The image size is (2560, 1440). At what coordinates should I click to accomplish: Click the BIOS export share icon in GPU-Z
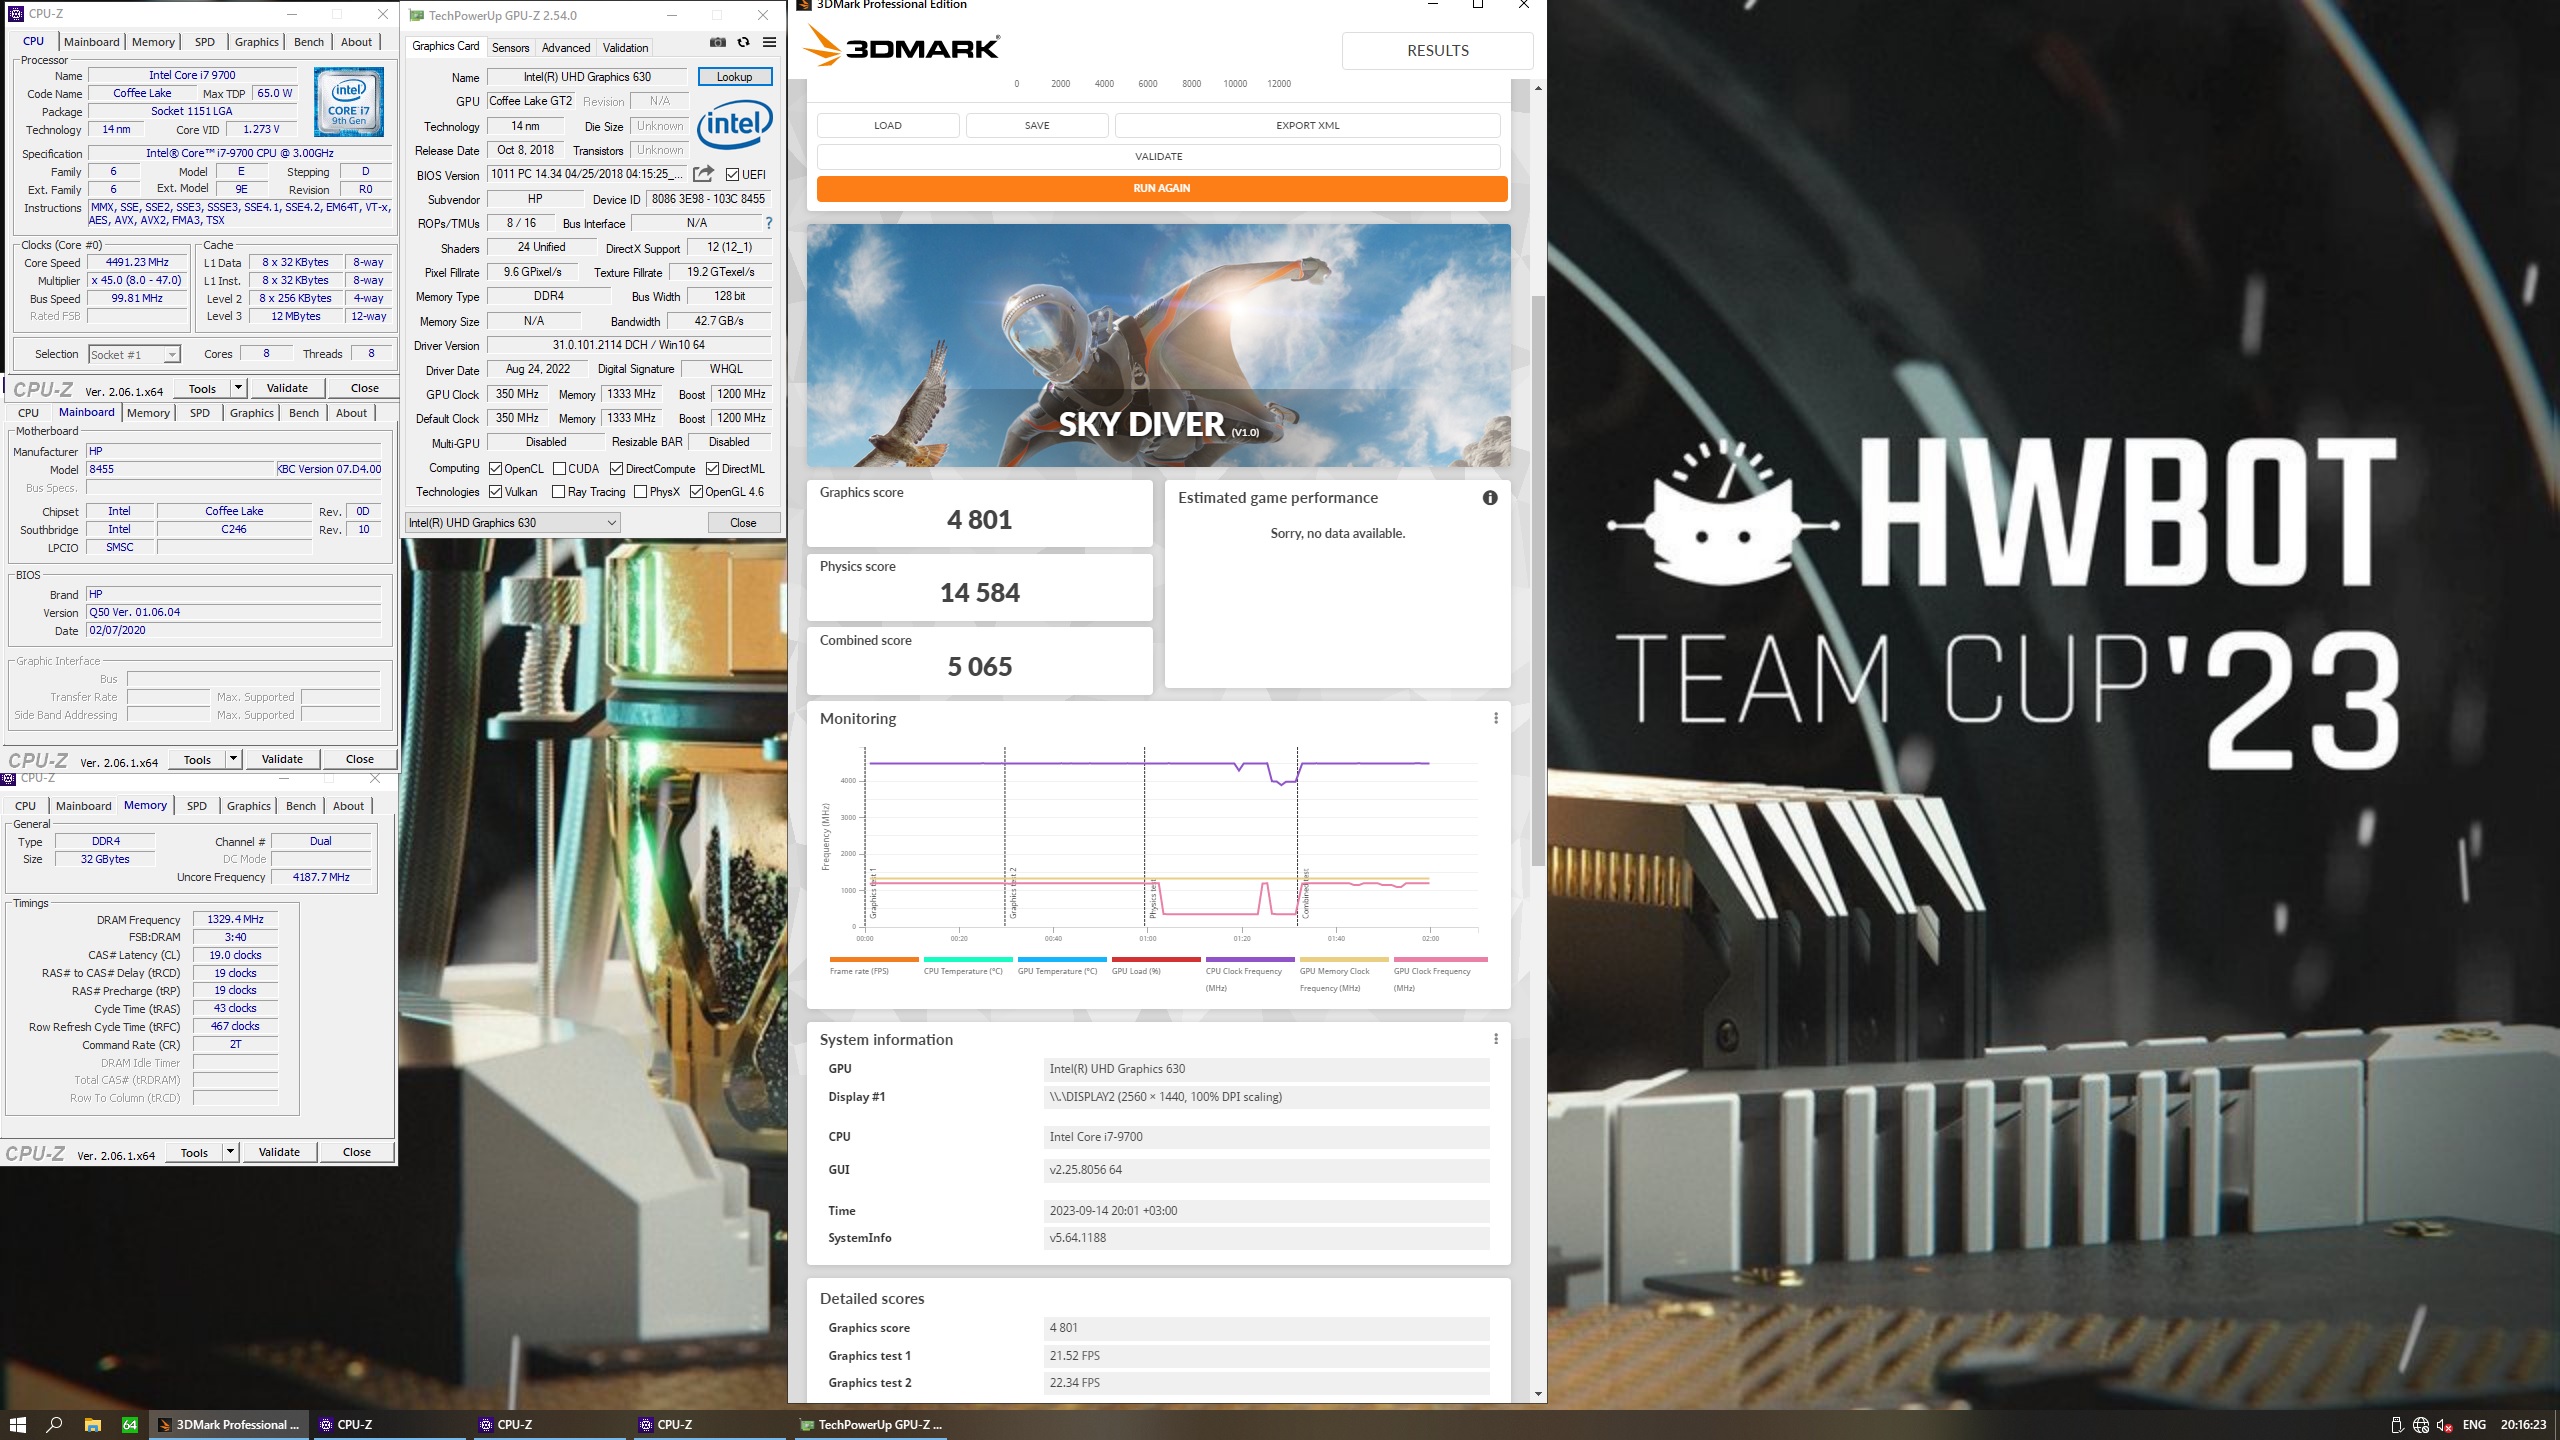pos(703,174)
